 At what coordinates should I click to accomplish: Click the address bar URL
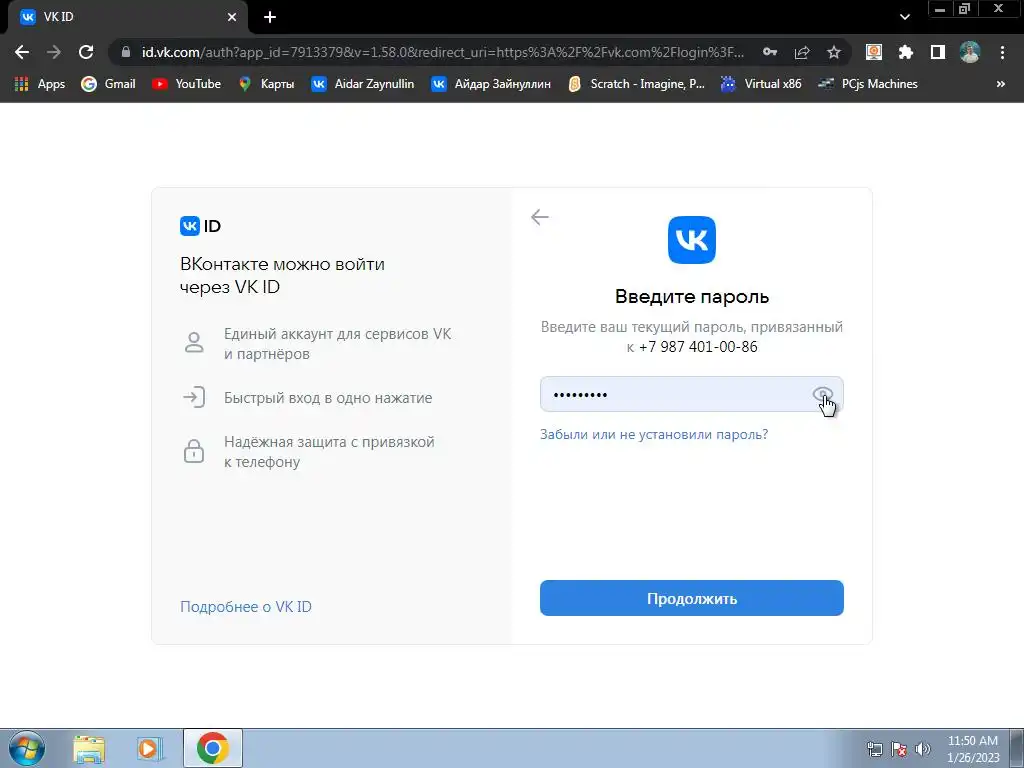443,52
